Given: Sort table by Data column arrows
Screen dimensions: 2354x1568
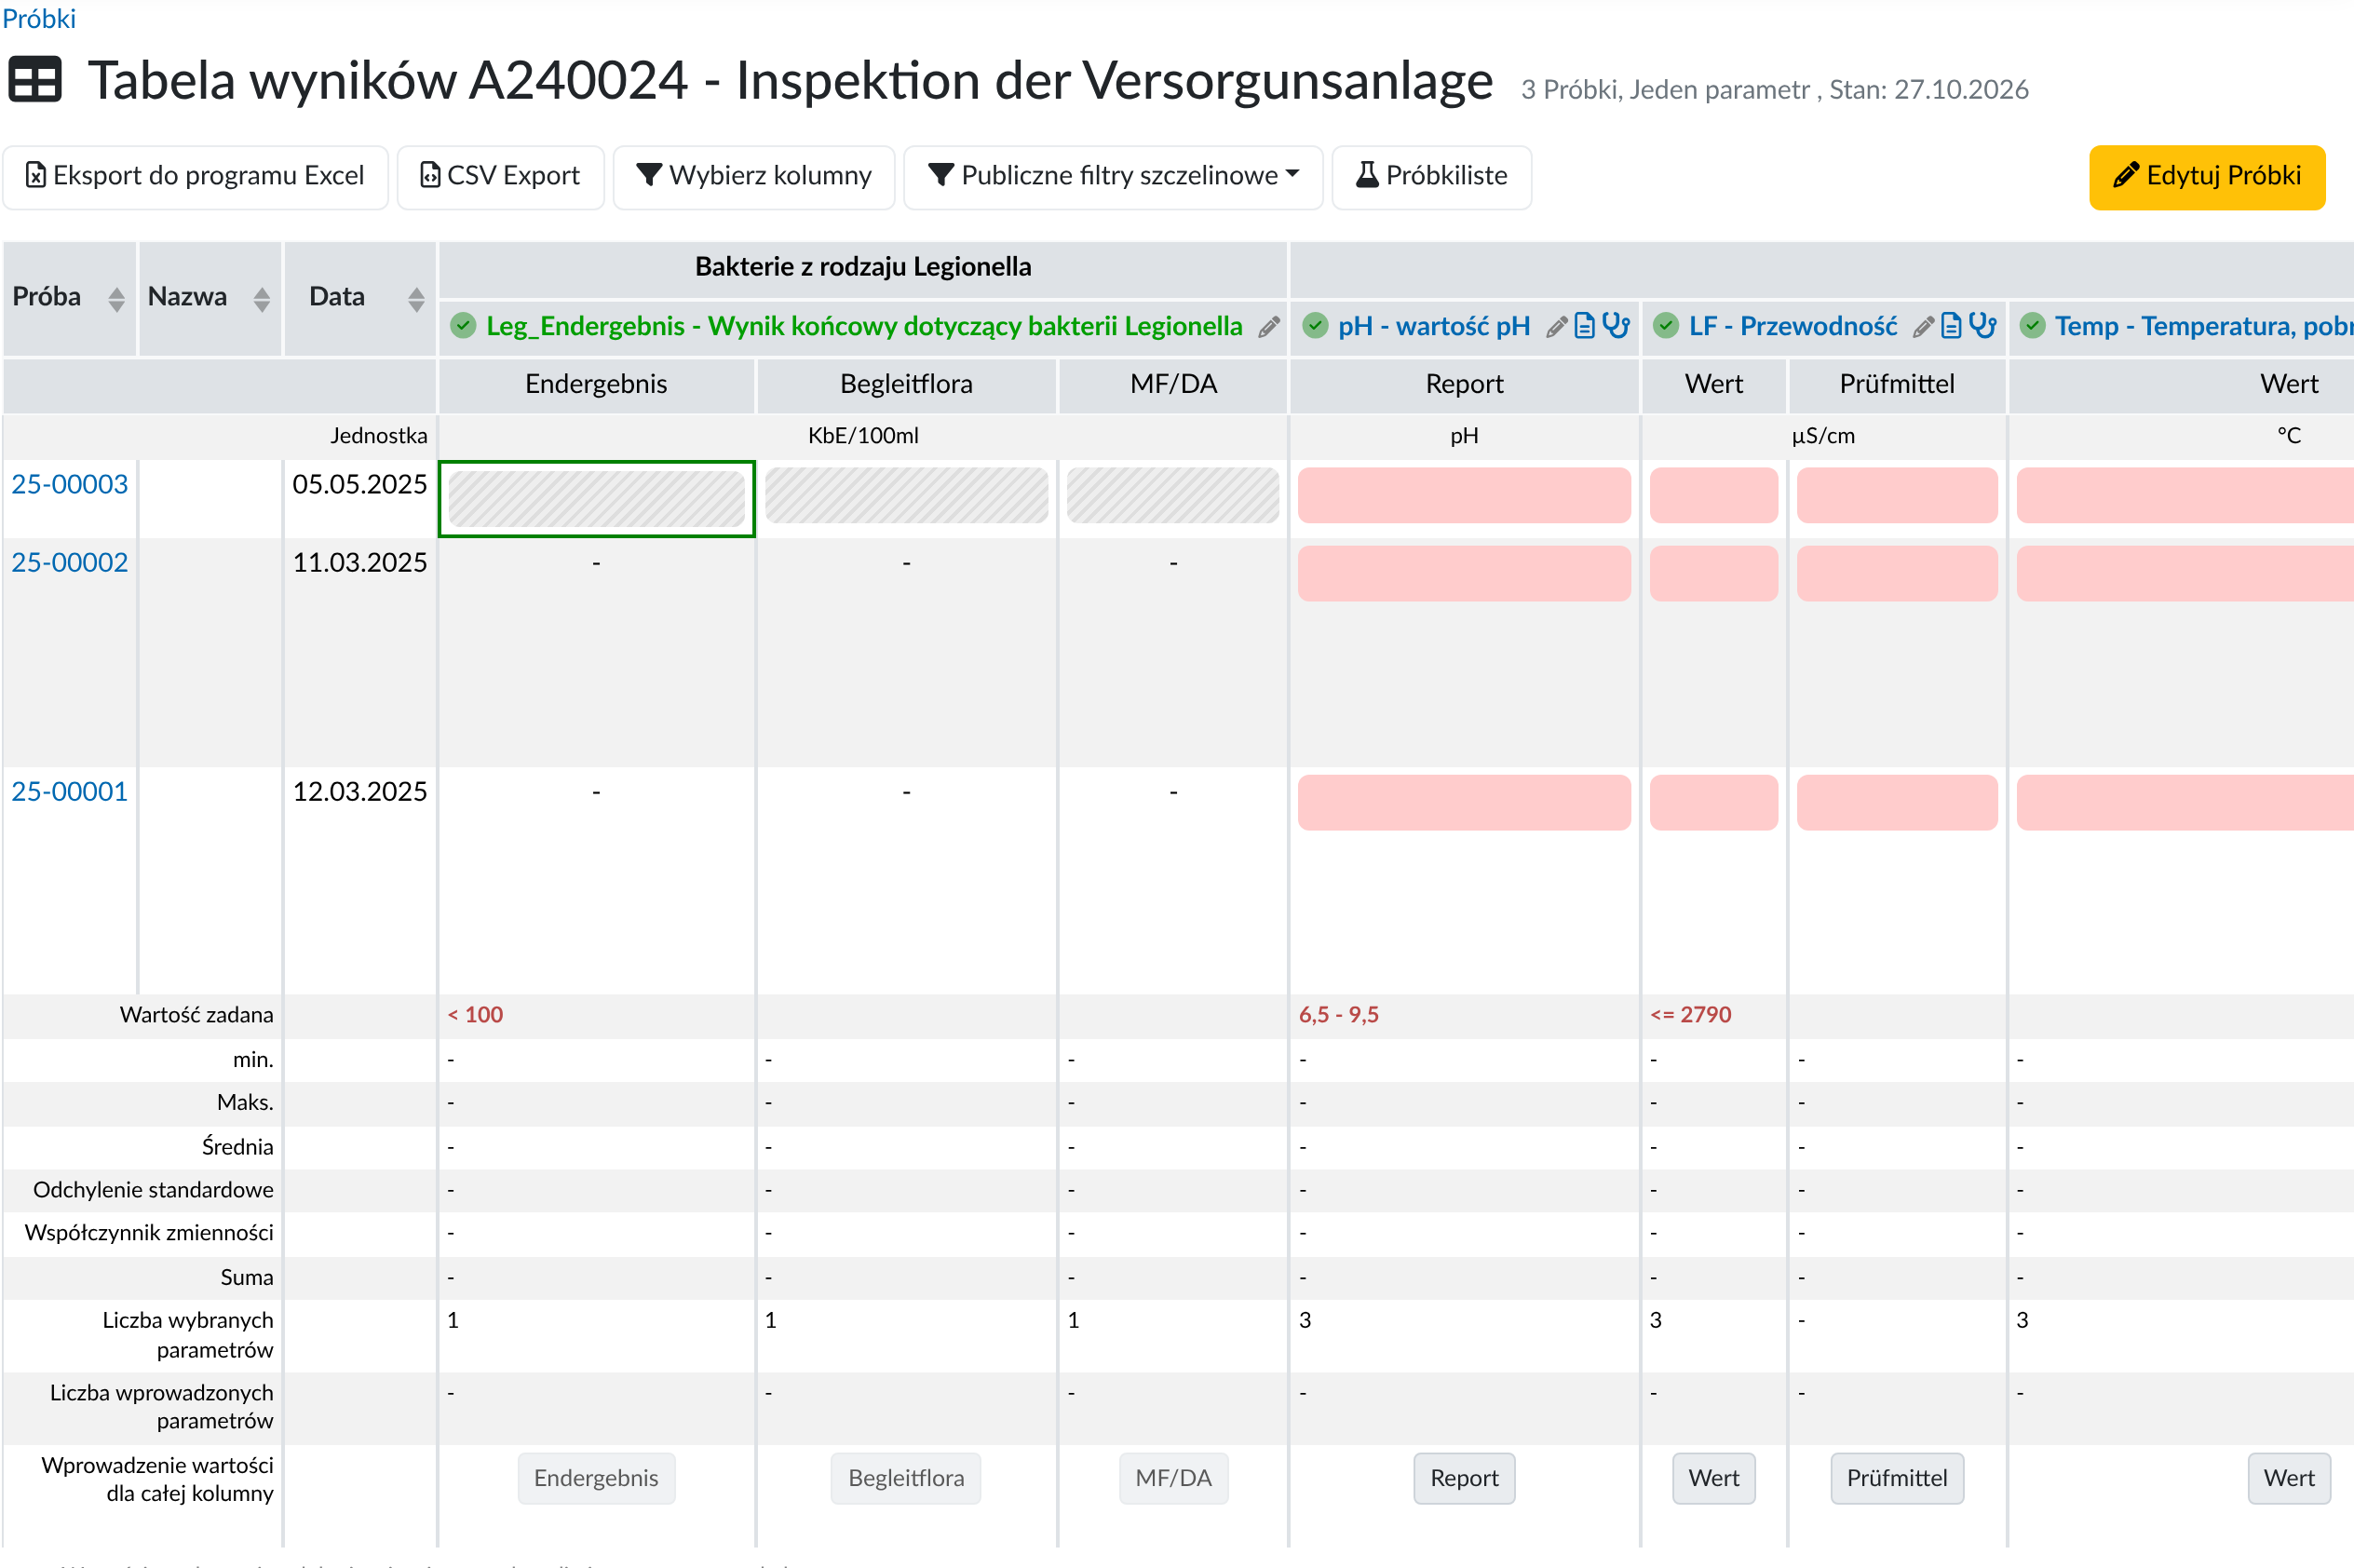Looking at the screenshot, I should tap(417, 299).
